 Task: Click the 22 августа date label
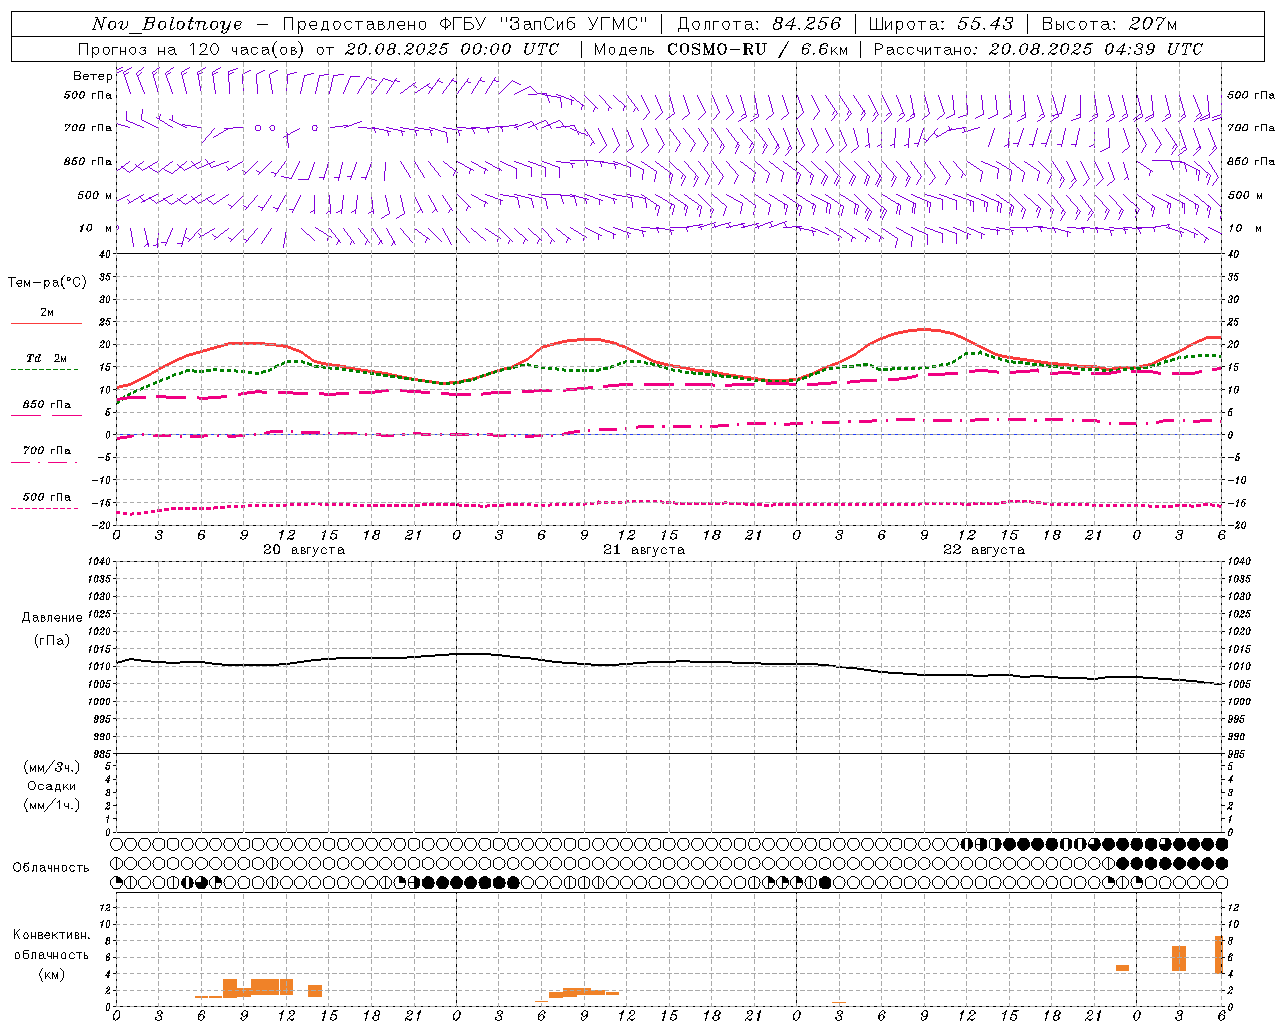(984, 550)
